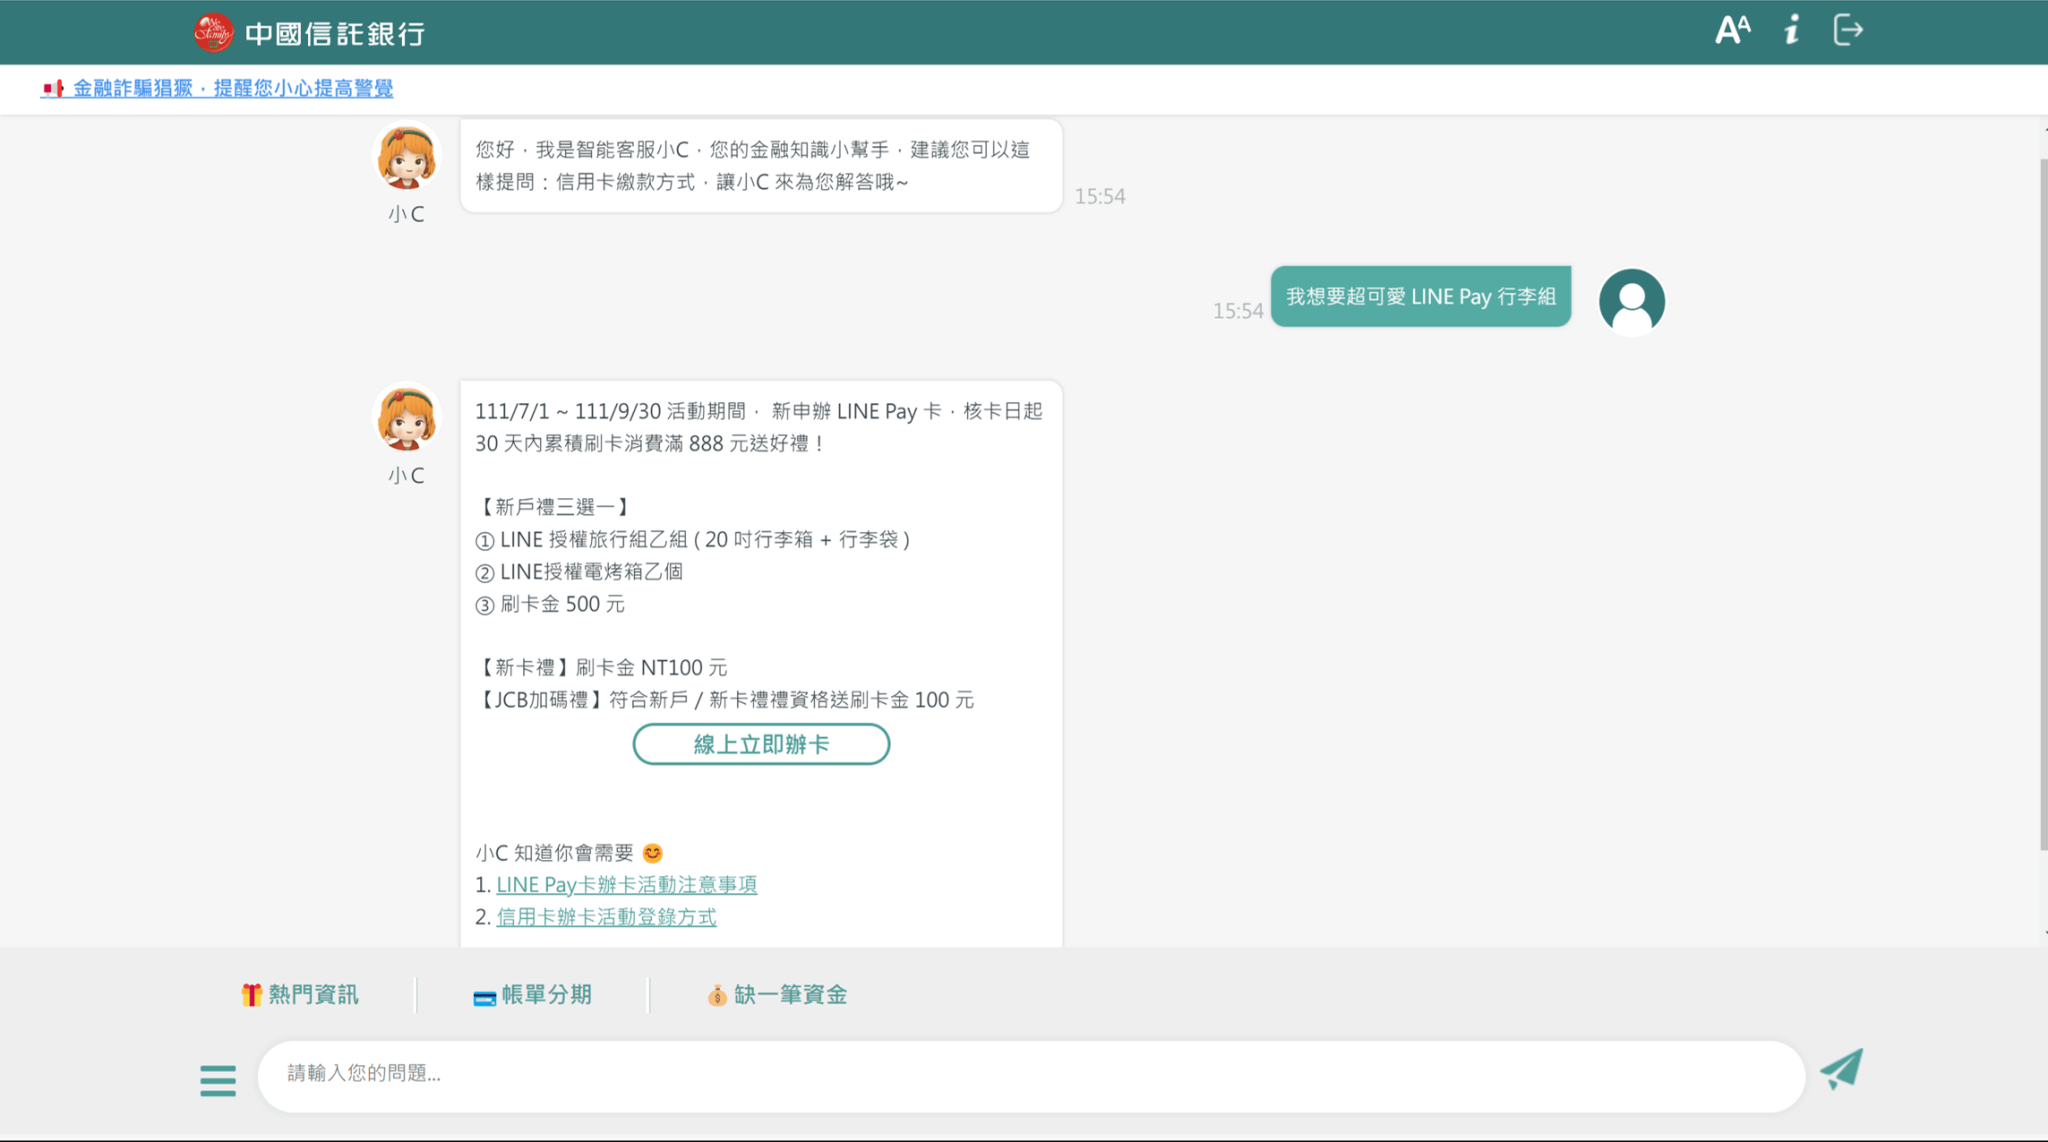Click the second 小C avatar near promotion message

point(406,418)
